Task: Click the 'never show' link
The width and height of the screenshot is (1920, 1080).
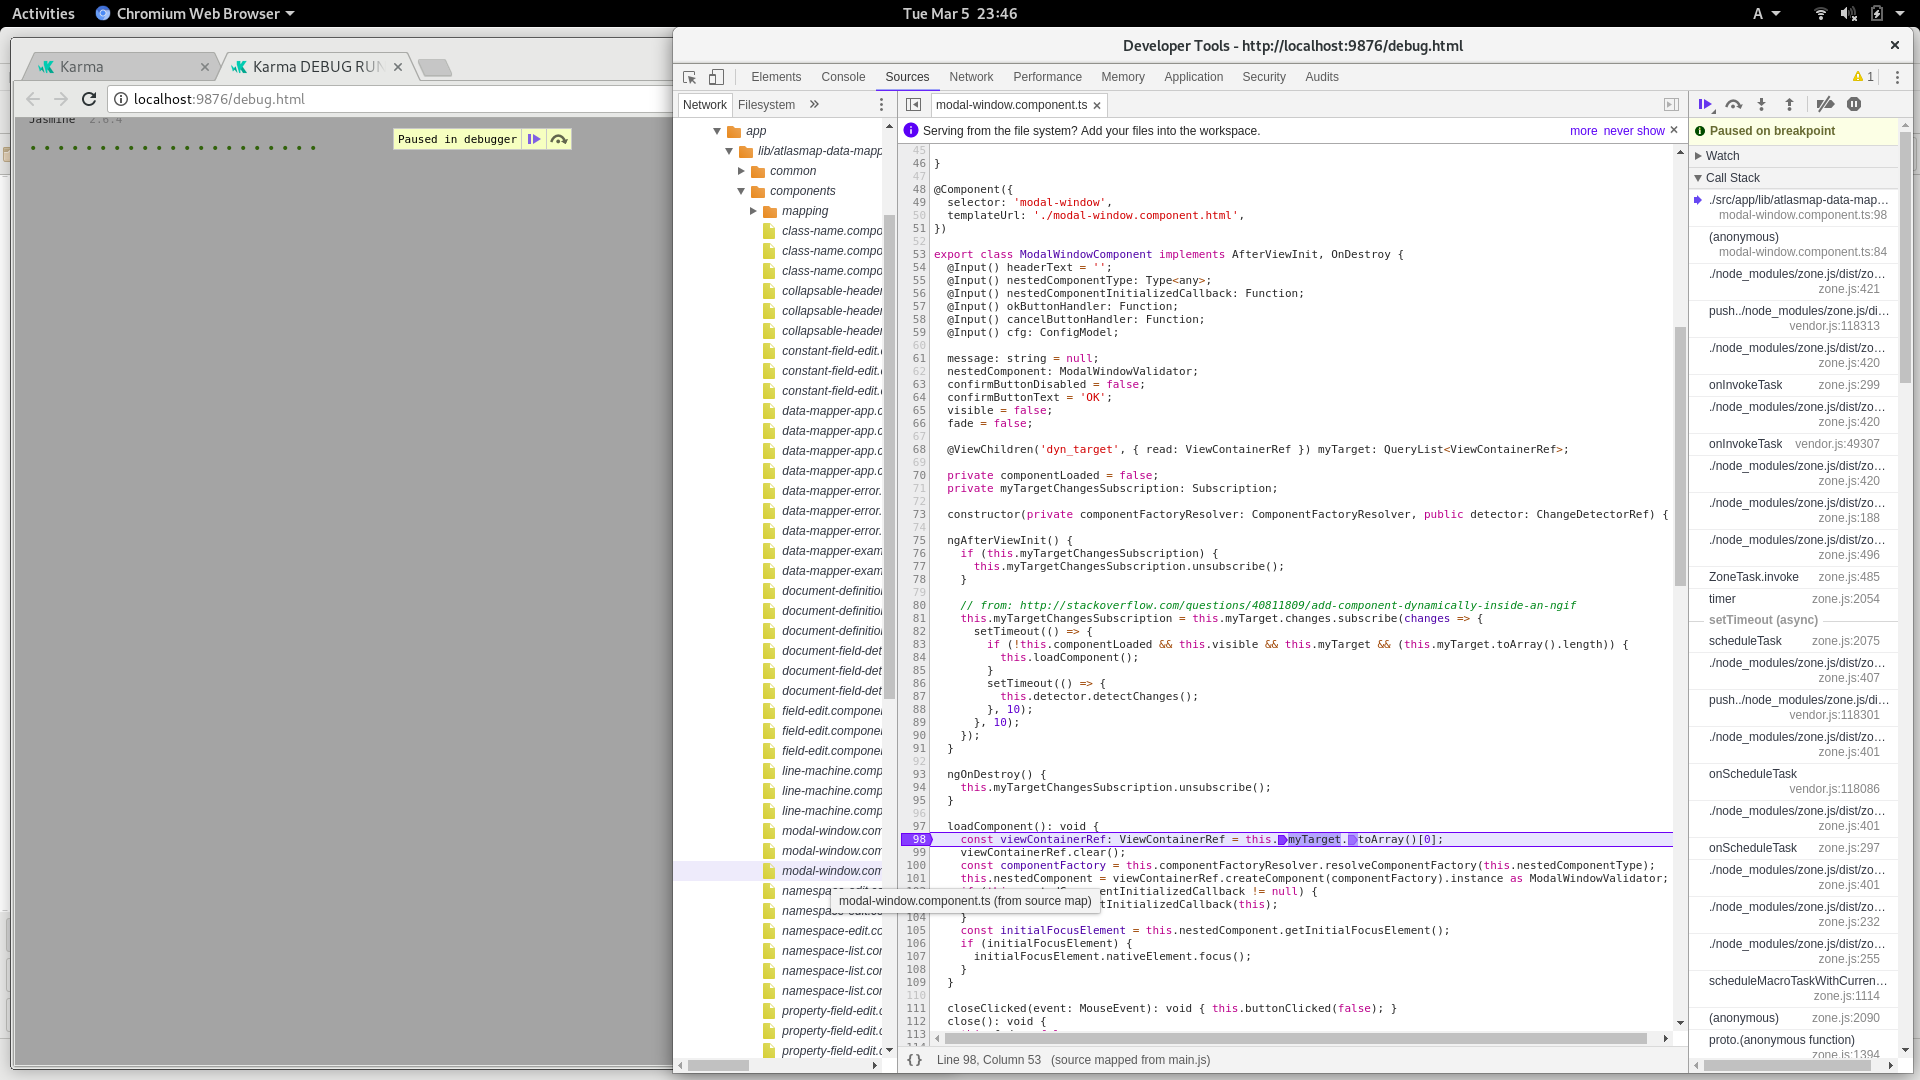Action: coord(1634,131)
